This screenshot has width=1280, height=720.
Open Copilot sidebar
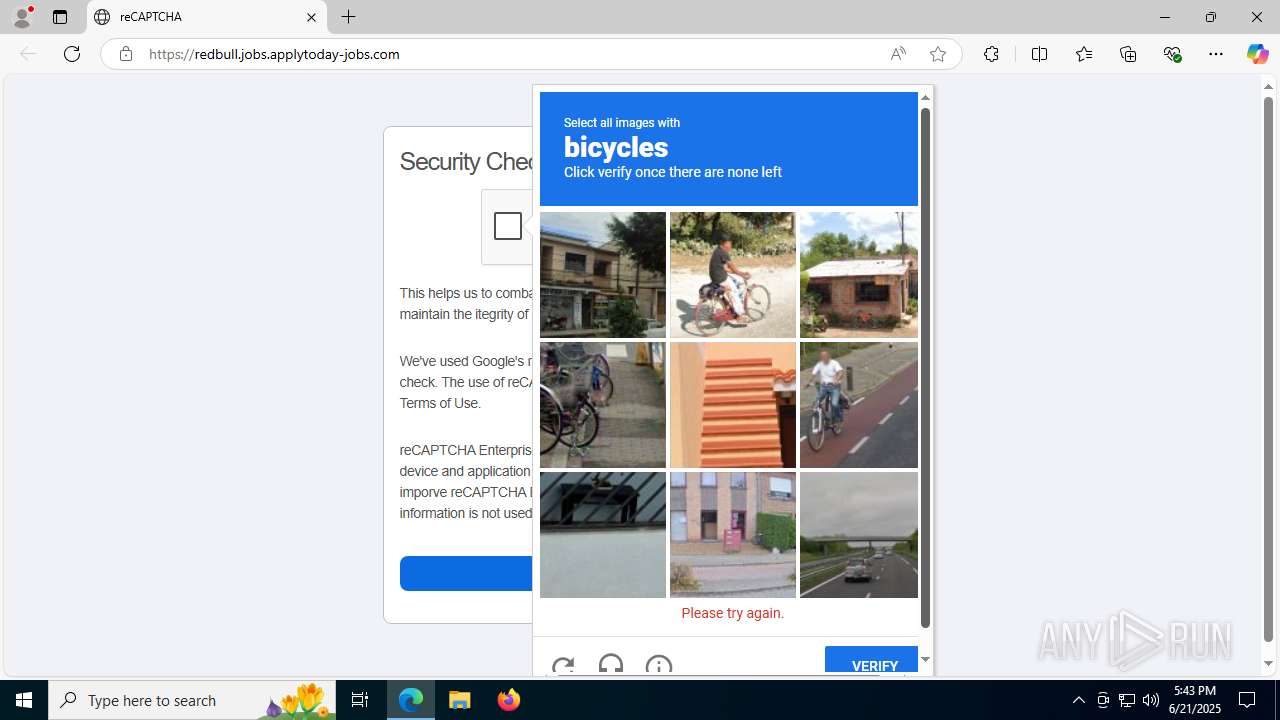1257,54
